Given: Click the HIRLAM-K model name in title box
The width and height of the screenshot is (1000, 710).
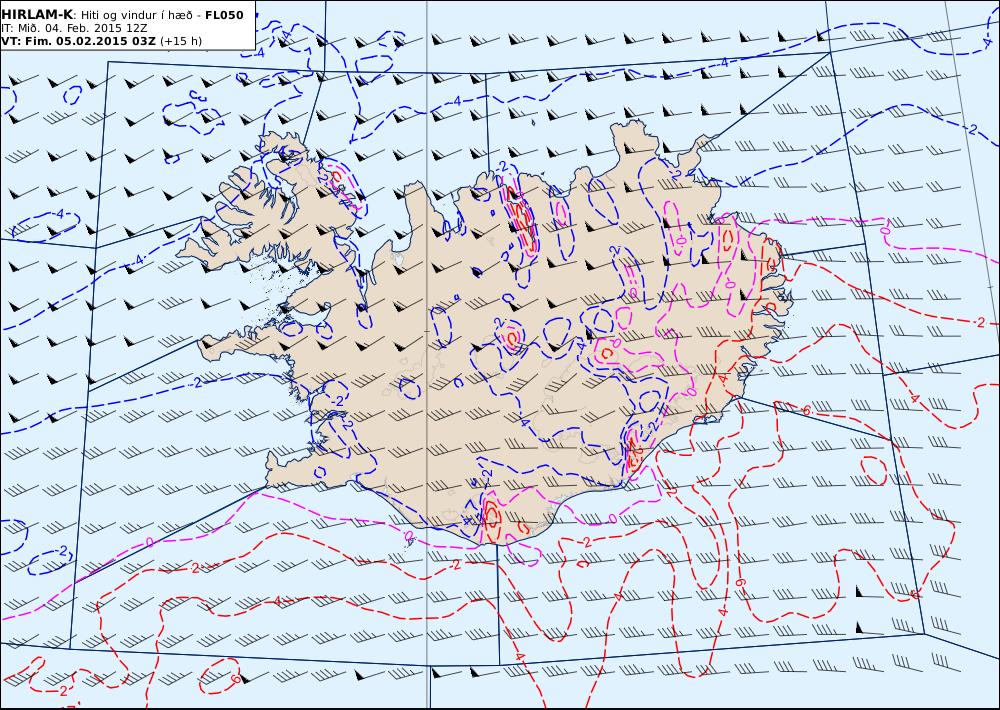Looking at the screenshot, I should pos(37,15).
